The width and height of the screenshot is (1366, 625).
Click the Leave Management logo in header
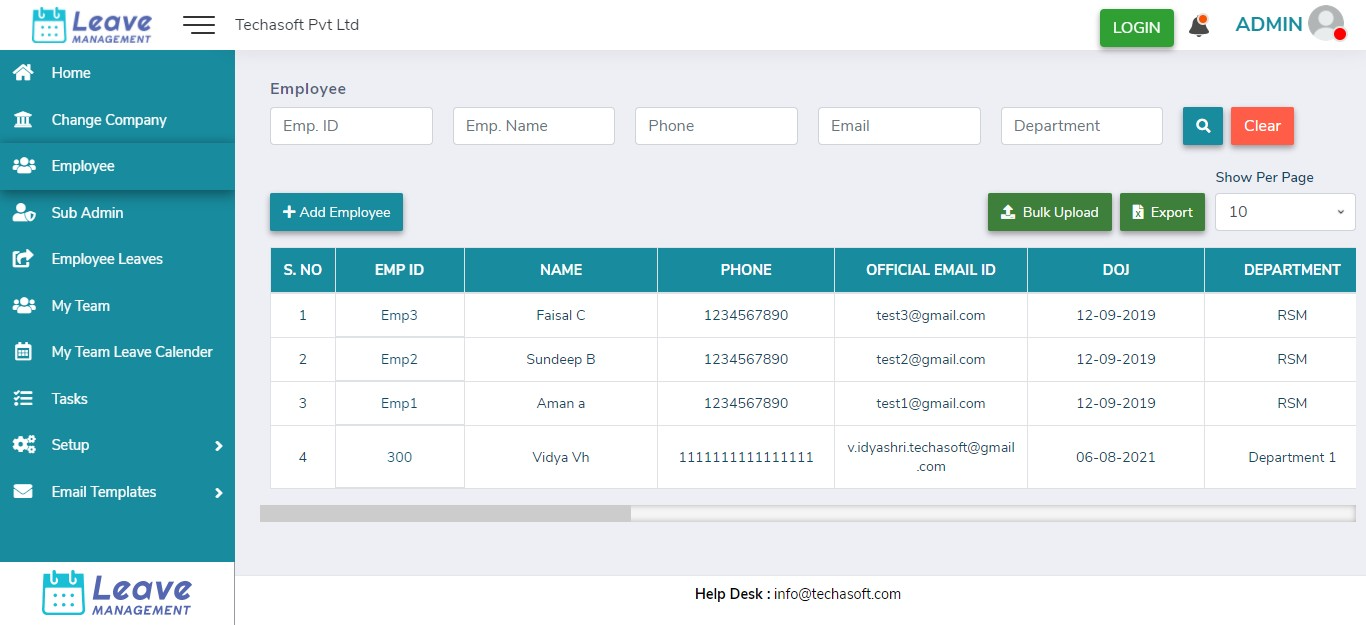[x=92, y=25]
